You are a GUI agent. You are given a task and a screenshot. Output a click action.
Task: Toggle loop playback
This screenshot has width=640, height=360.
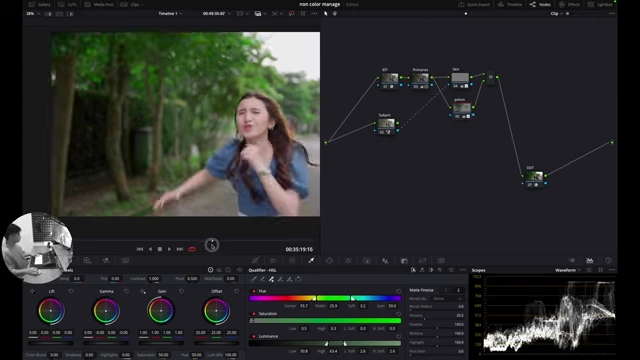[192, 249]
